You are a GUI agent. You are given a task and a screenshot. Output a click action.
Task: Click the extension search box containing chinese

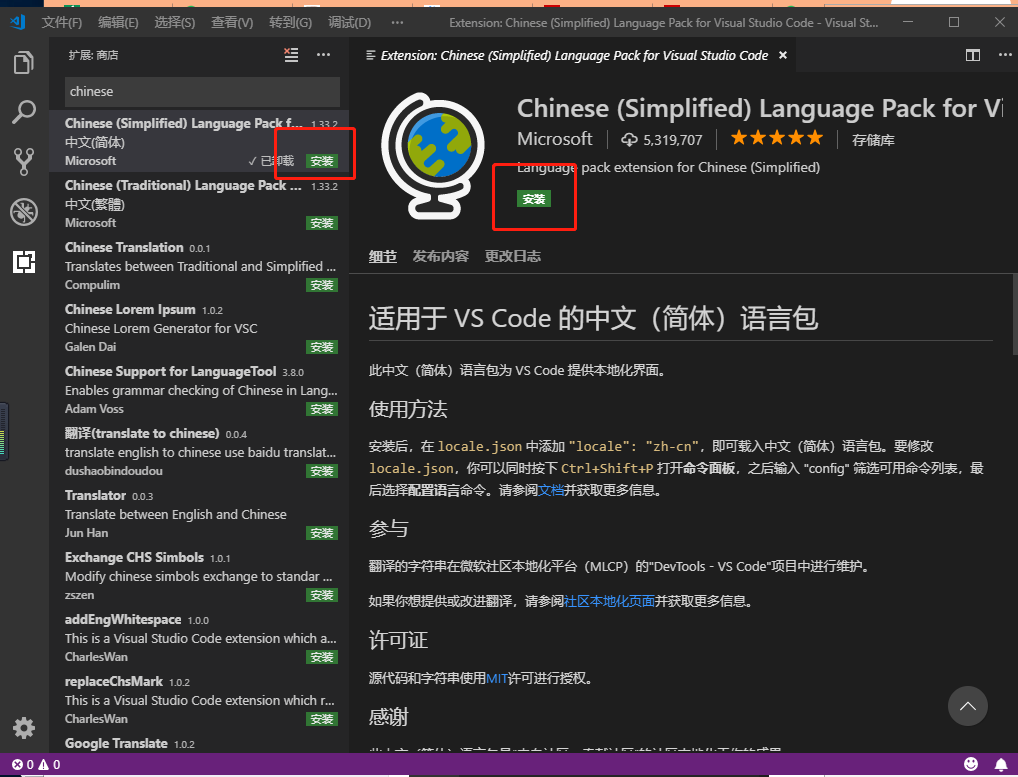202,92
